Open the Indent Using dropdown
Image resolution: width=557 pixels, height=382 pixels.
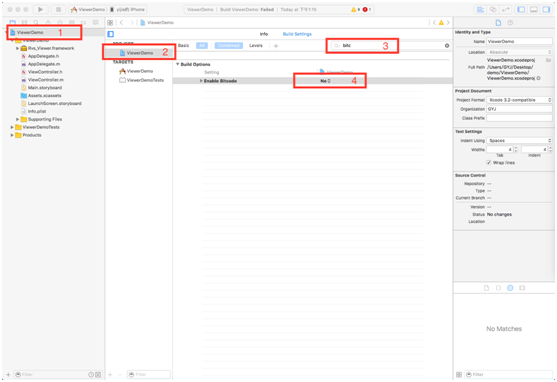pyautogui.click(x=519, y=141)
